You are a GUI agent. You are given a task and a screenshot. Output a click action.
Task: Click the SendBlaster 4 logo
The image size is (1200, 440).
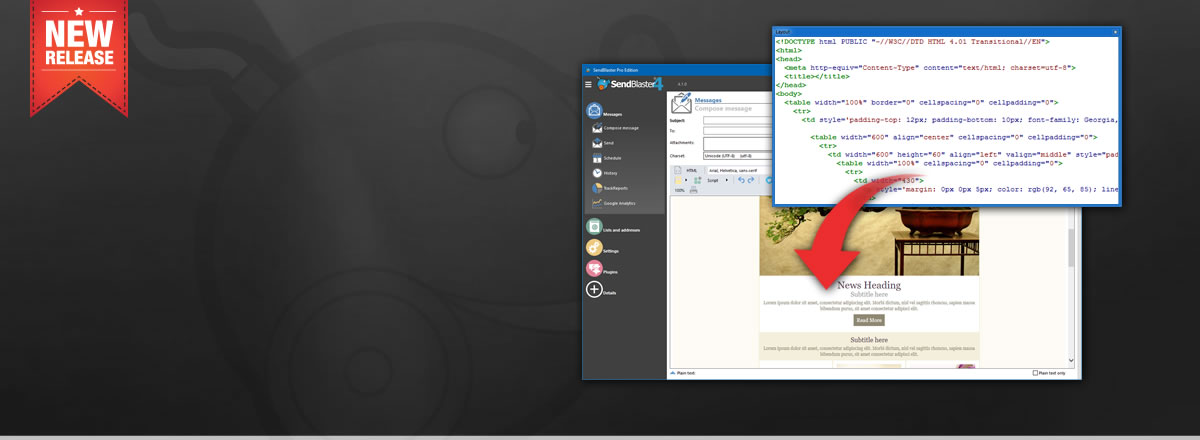(630, 84)
